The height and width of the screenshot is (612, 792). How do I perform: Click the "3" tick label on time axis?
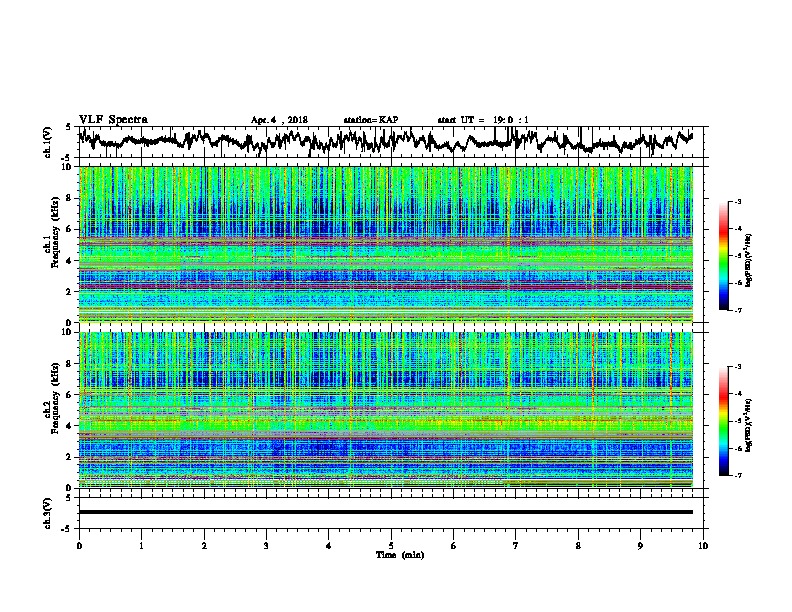point(266,546)
